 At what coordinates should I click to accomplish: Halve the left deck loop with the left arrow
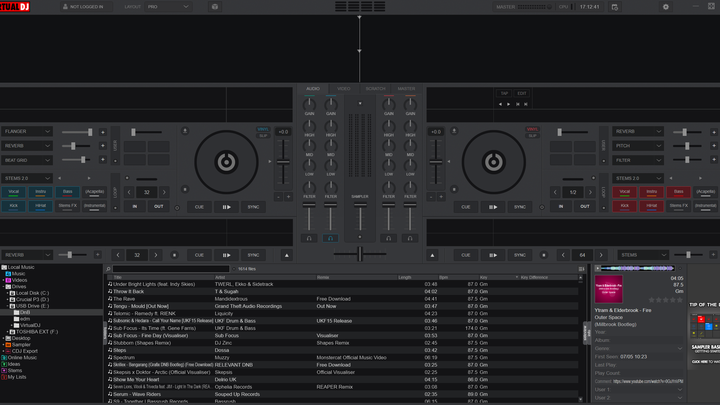click(x=129, y=192)
